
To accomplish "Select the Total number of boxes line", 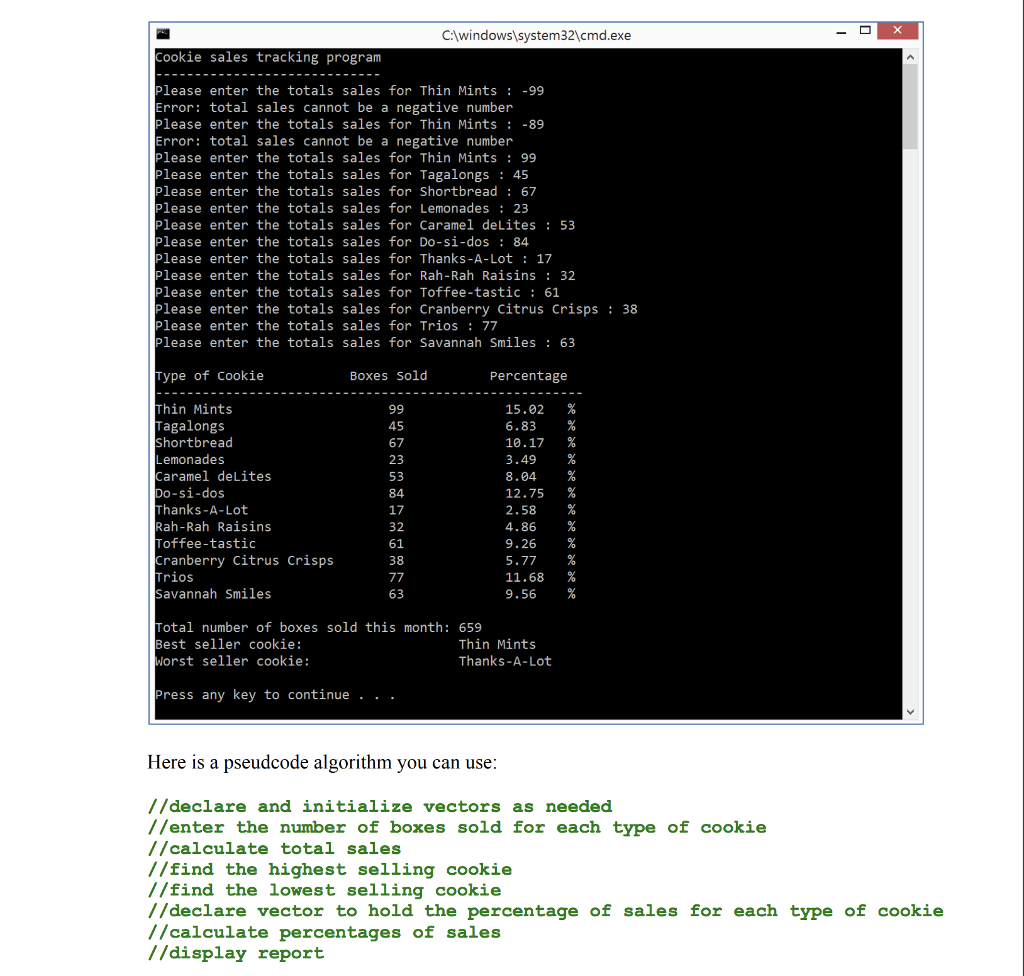I will point(316,627).
